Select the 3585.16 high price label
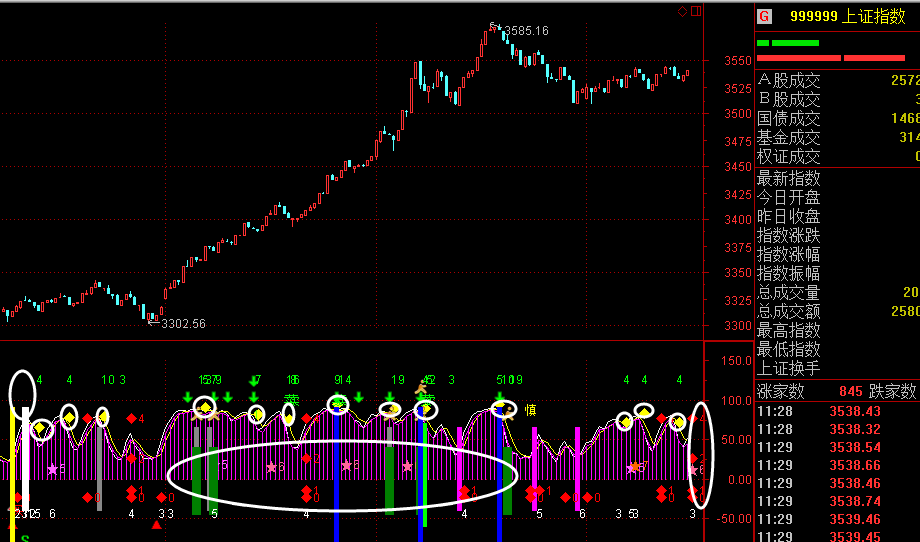The image size is (920, 542). pos(526,31)
